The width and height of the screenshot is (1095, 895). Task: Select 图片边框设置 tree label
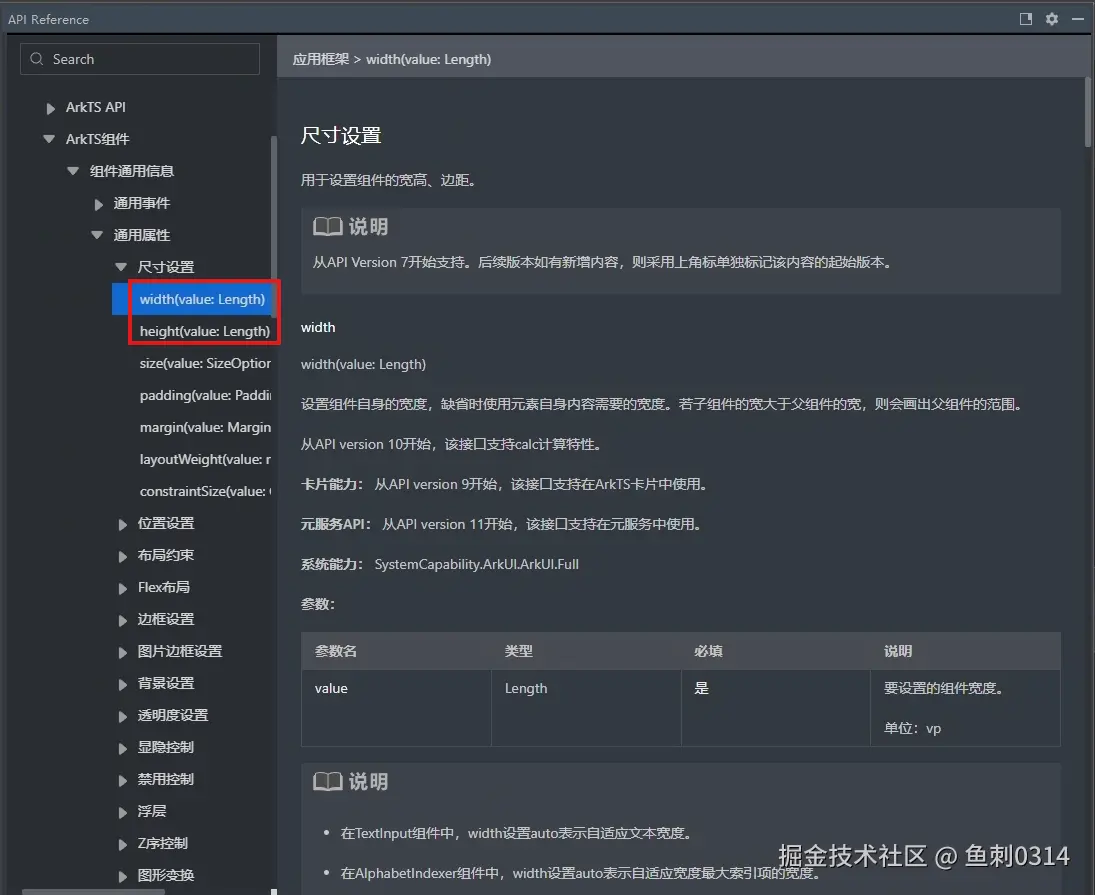coord(179,651)
